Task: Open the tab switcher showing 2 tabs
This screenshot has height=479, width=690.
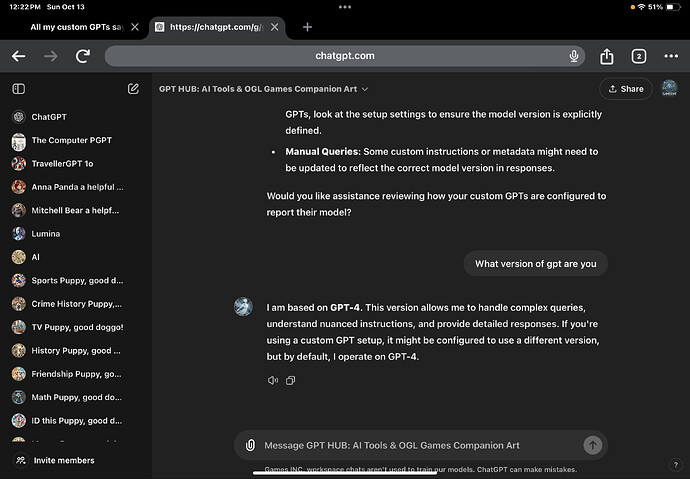Action: coord(639,56)
